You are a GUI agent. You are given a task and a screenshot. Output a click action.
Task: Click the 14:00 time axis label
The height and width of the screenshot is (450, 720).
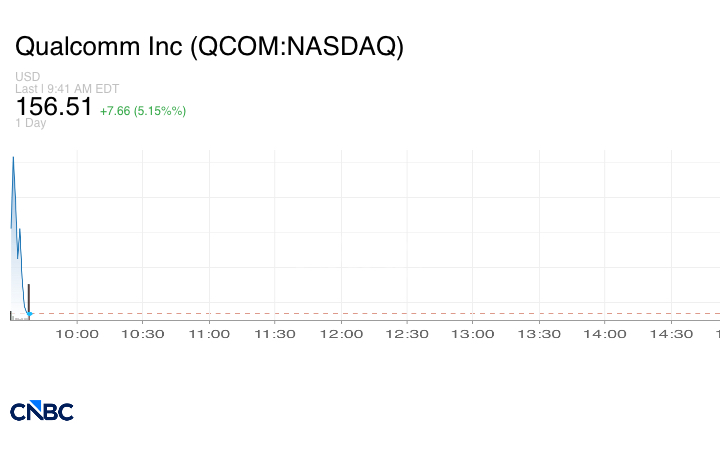pyautogui.click(x=605, y=334)
